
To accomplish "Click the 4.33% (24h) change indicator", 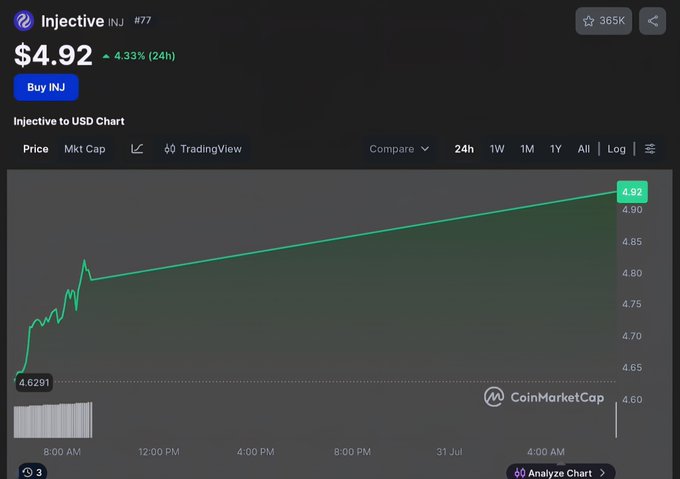I will pyautogui.click(x=139, y=56).
